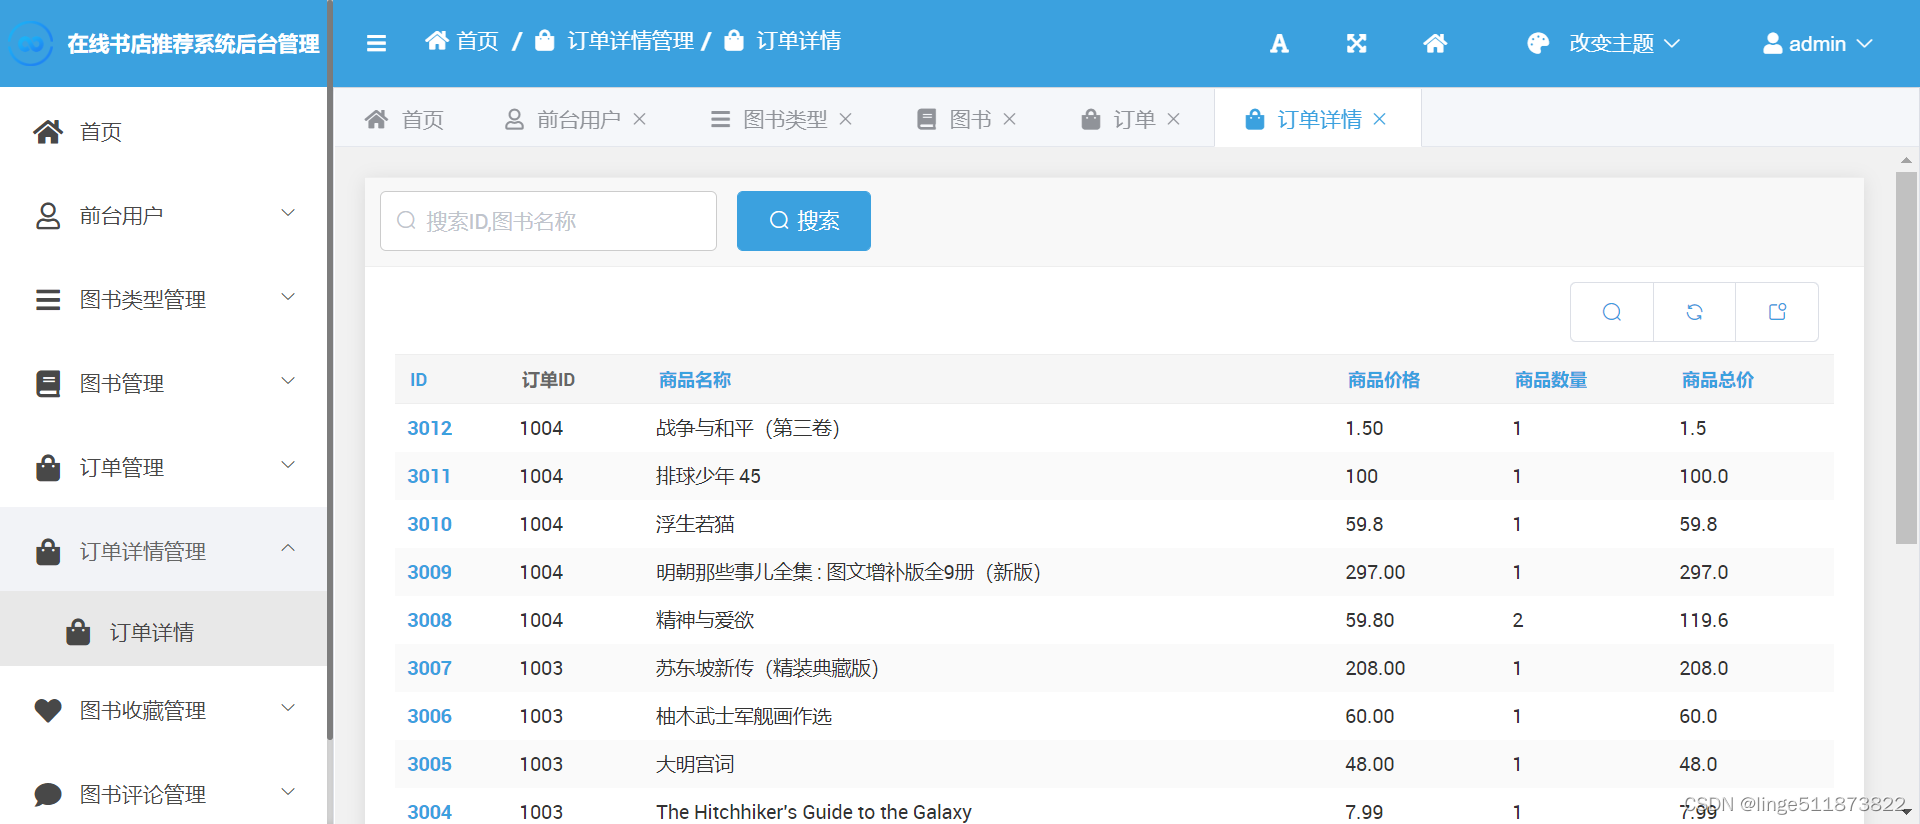This screenshot has height=824, width=1920.
Task: Open order detail ID 3012 link
Action: (430, 428)
